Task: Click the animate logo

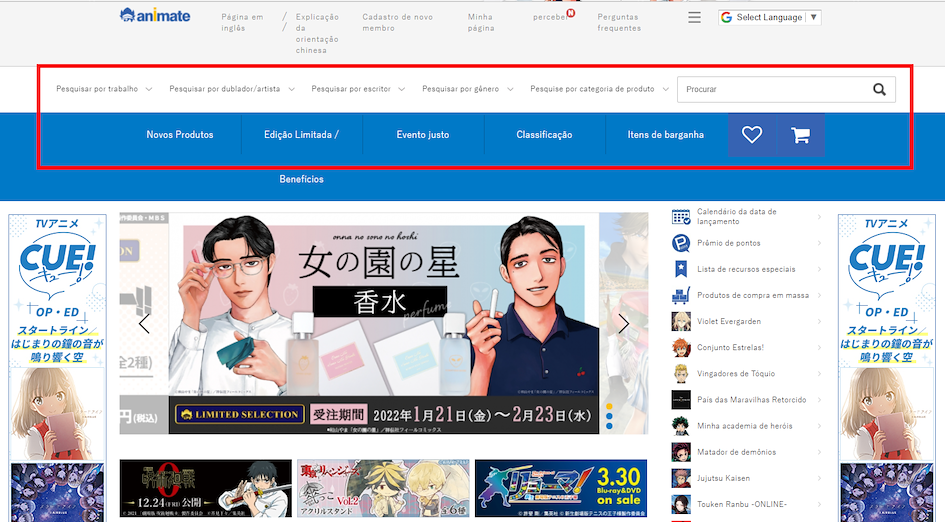Action: coord(155,16)
